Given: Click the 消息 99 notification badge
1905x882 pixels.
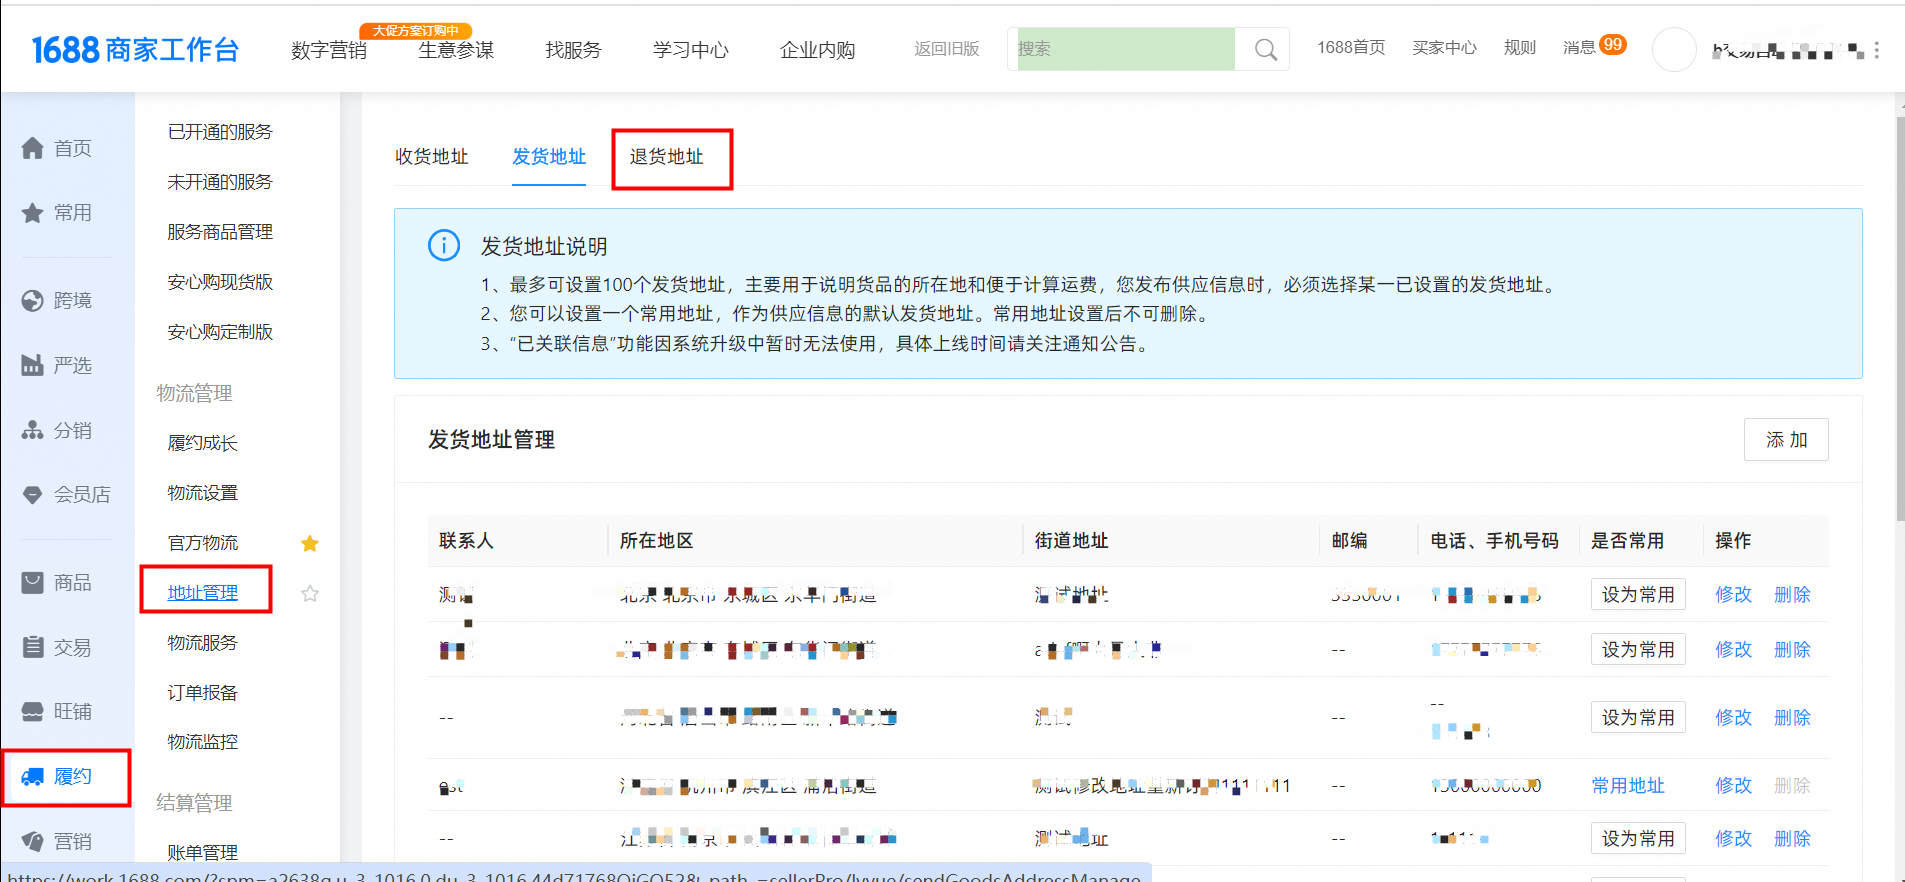Looking at the screenshot, I should point(1612,45).
